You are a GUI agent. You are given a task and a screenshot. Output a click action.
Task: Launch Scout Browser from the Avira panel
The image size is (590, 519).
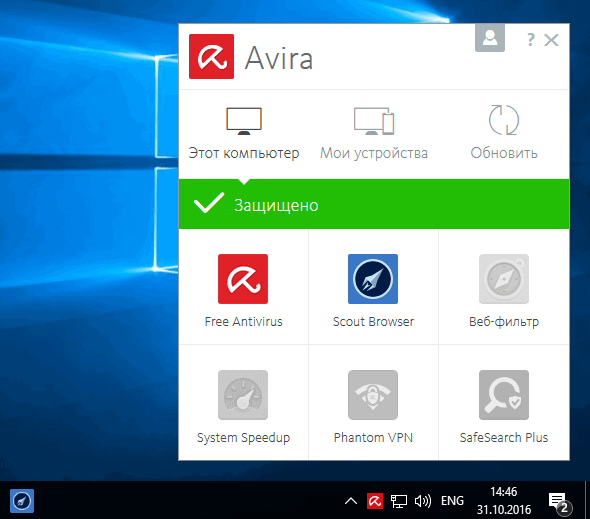[373, 287]
